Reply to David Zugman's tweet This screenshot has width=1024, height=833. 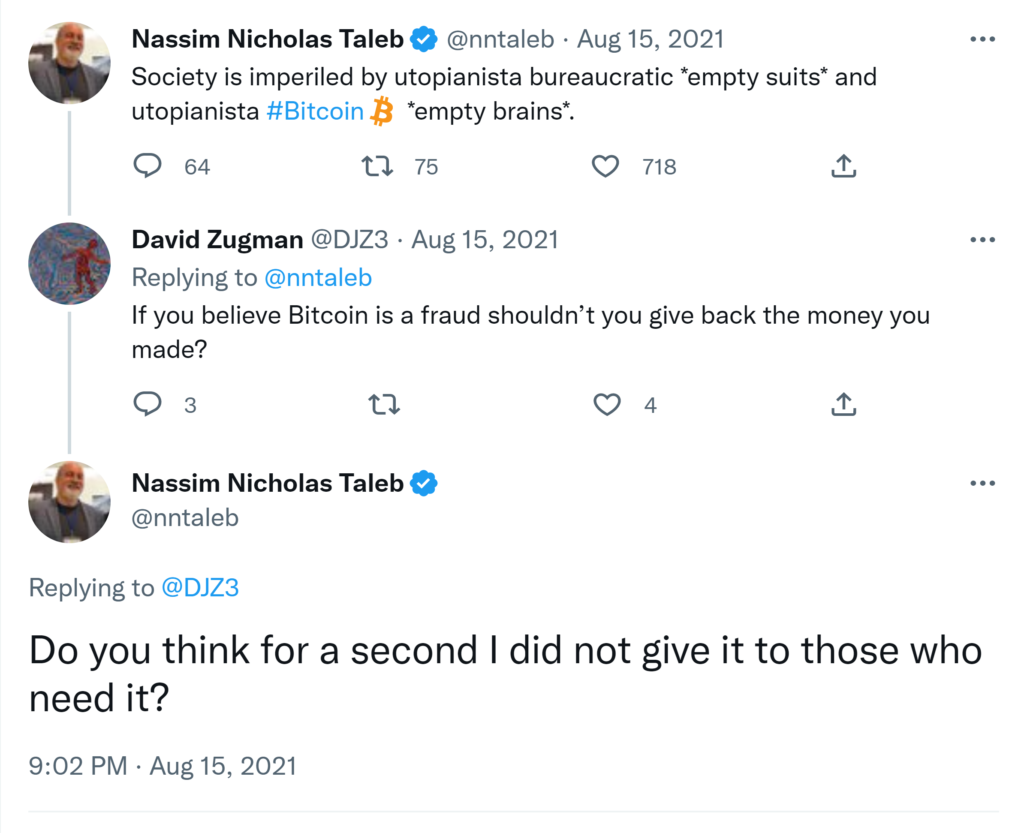(148, 405)
